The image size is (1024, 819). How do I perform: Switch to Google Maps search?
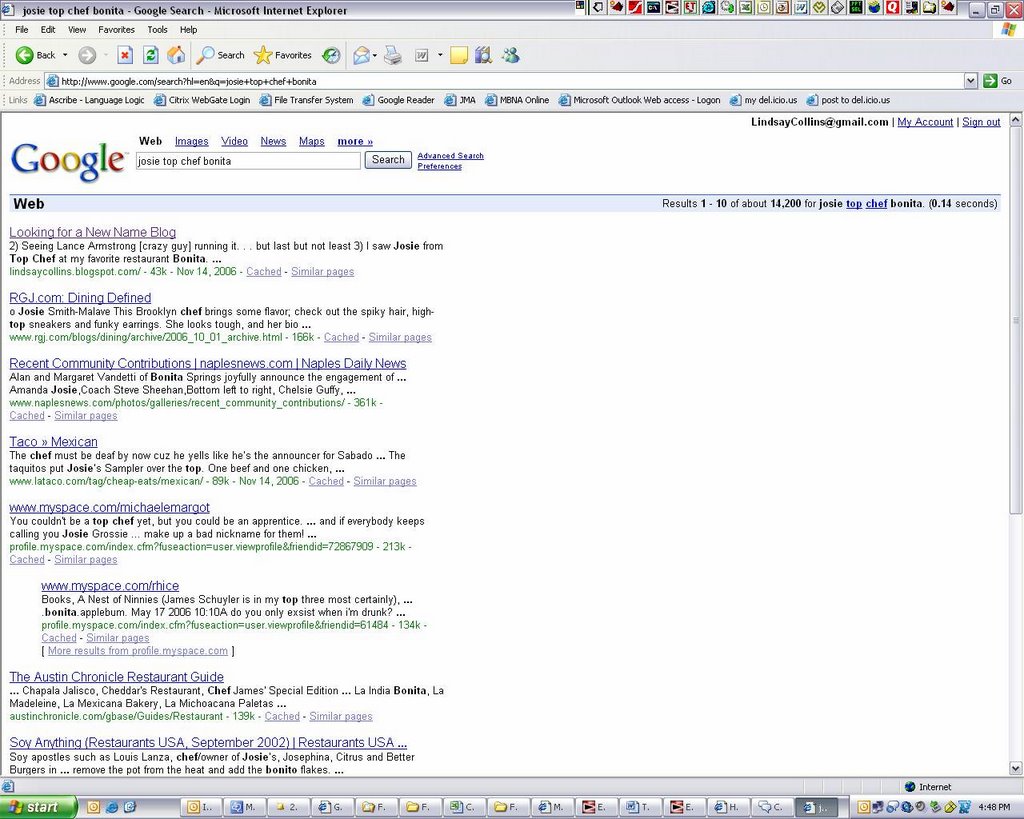tap(312, 141)
